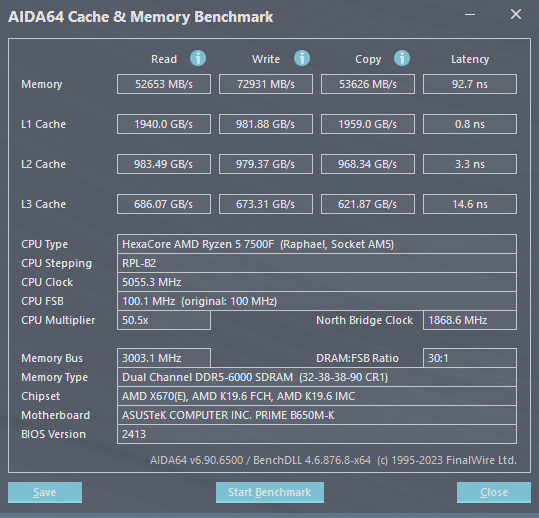Screen dimensions: 539x518
Task: Click the CPU Type field showing Ryzen 5 7500F
Action: [x=317, y=244]
